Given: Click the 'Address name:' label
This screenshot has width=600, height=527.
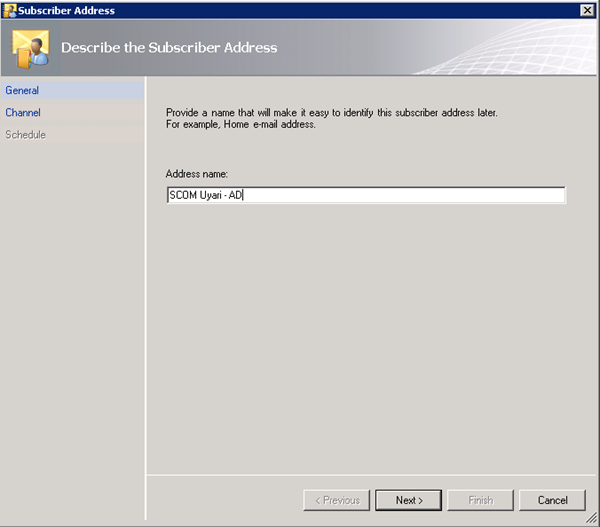Looking at the screenshot, I should (x=197, y=174).
